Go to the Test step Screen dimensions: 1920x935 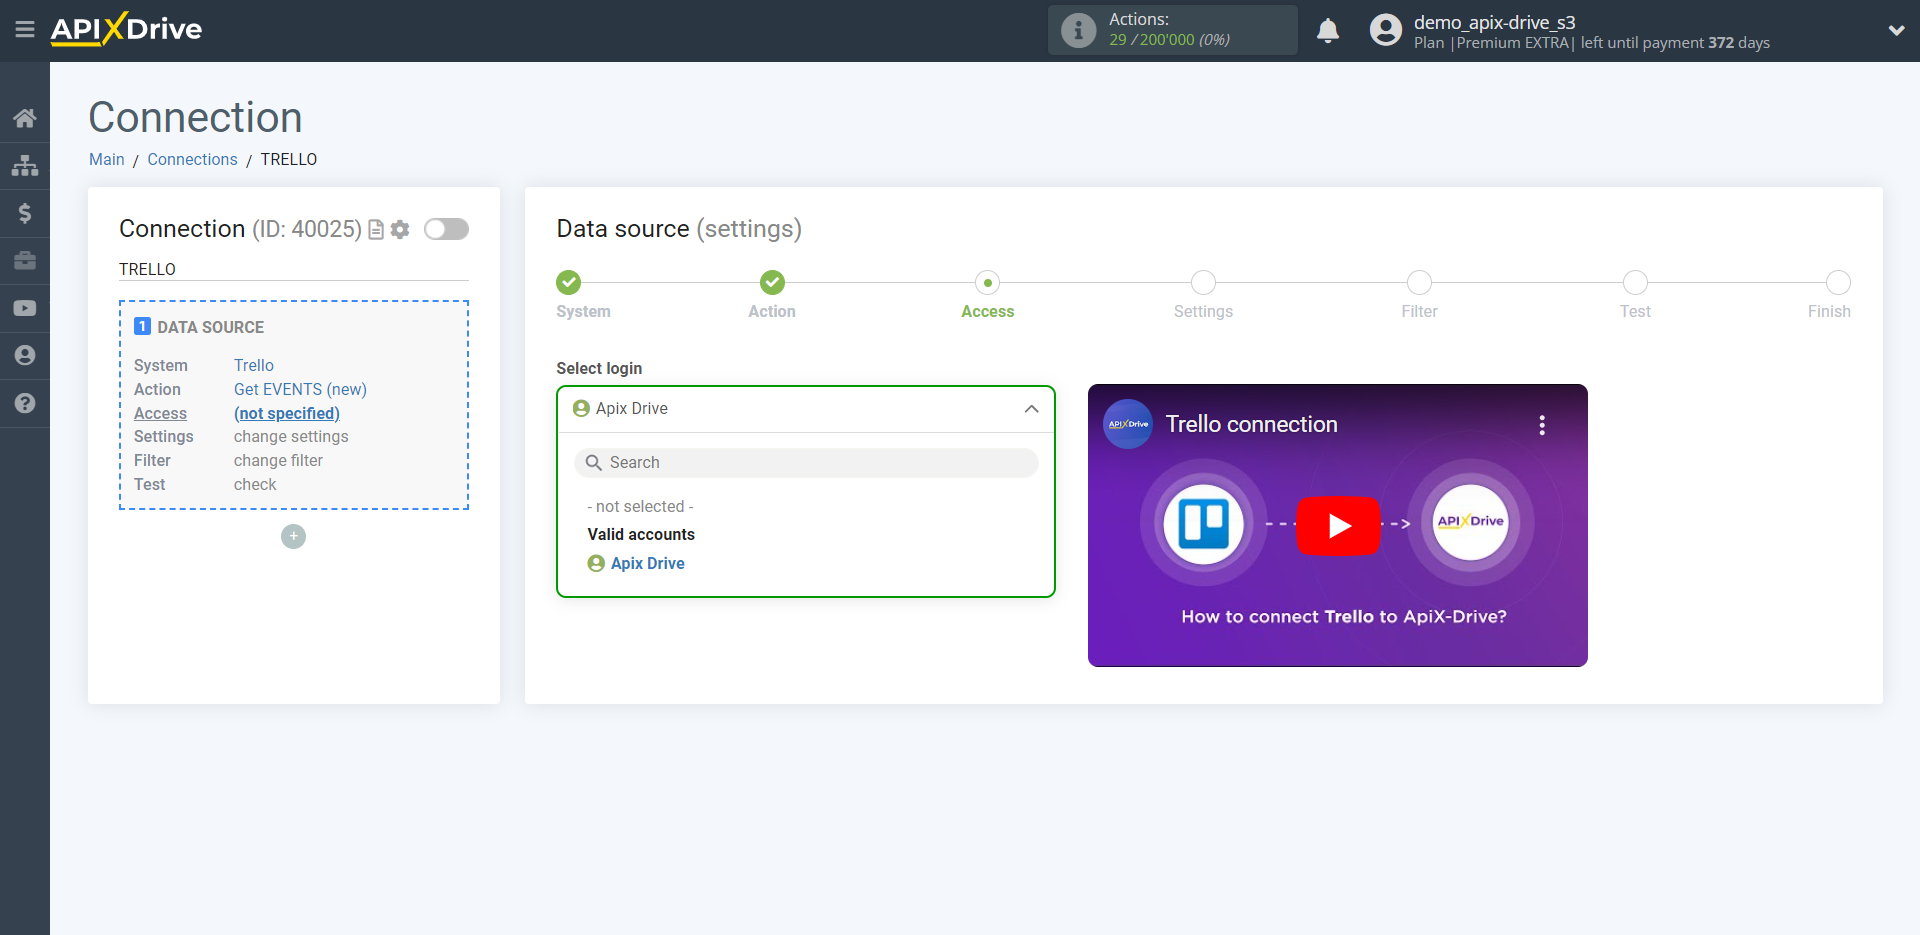pos(1635,283)
